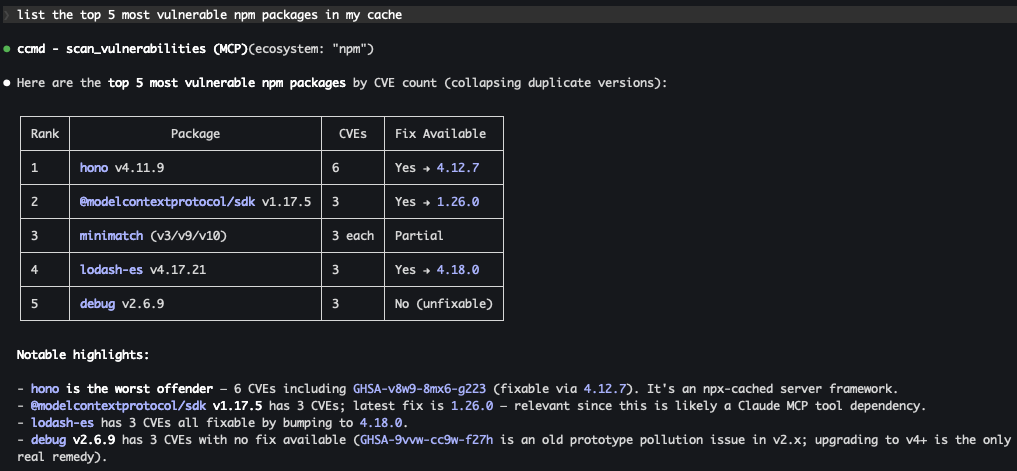The image size is (1017, 471).
Task: Click 'No (unfixable)' cell in debug row
Action: tap(444, 303)
